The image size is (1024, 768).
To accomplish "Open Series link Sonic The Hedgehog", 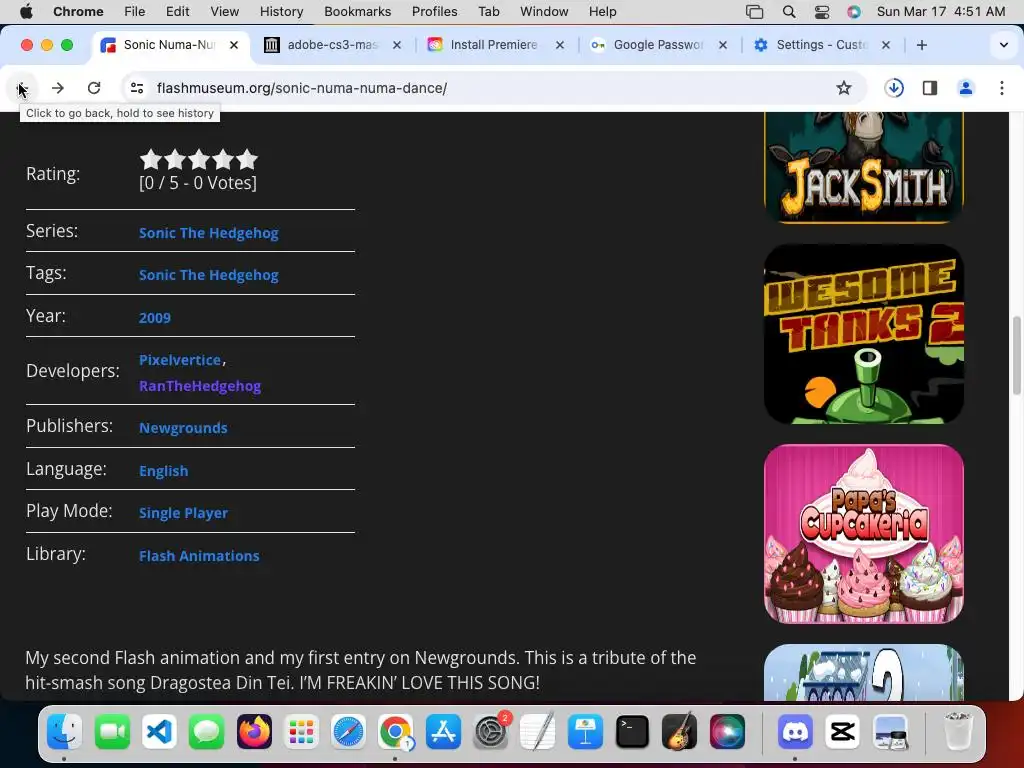I will pyautogui.click(x=208, y=233).
